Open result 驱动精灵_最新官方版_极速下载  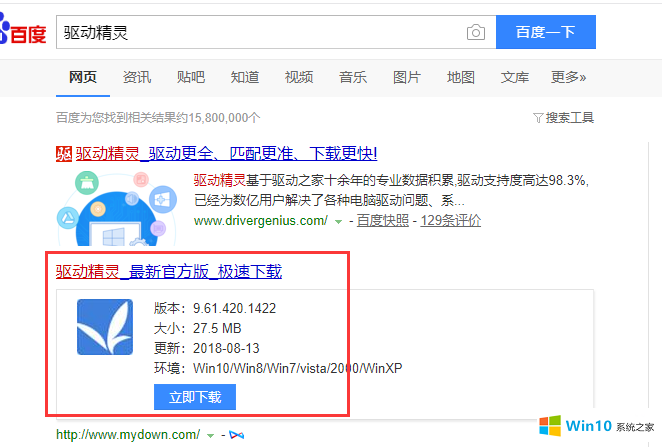click(169, 271)
